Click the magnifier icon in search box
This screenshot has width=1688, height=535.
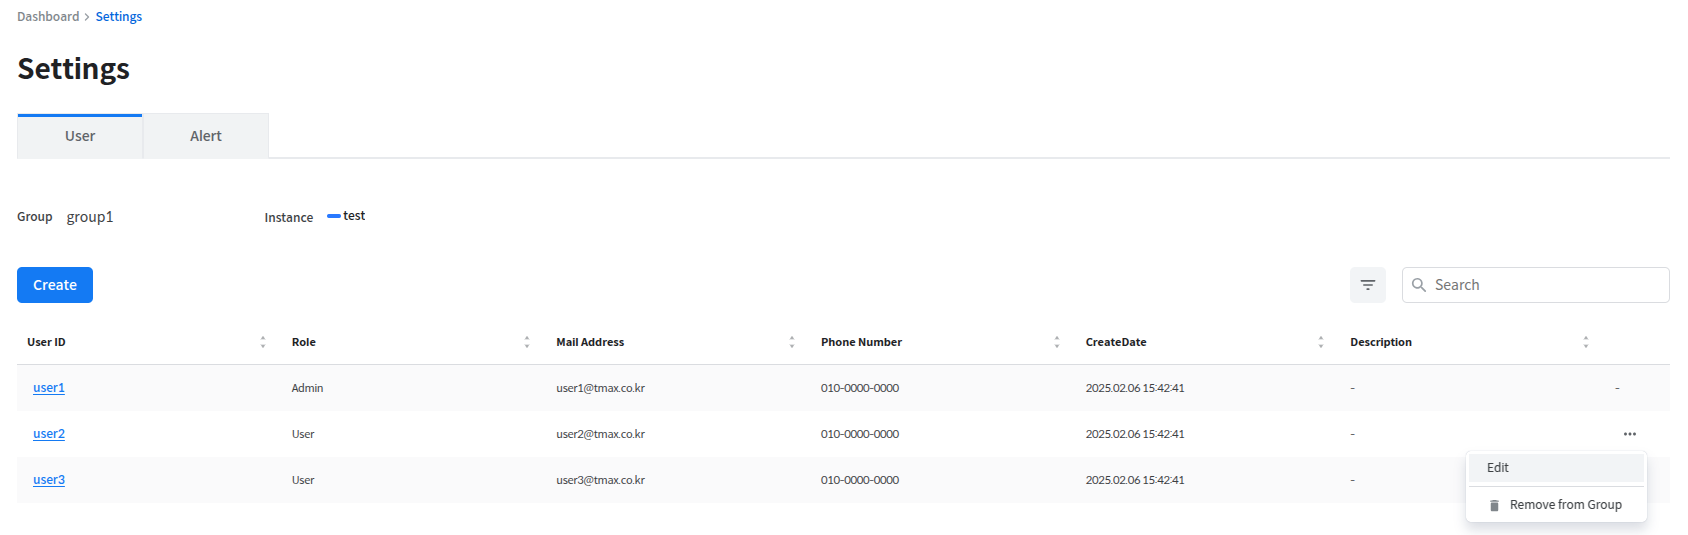tap(1418, 285)
